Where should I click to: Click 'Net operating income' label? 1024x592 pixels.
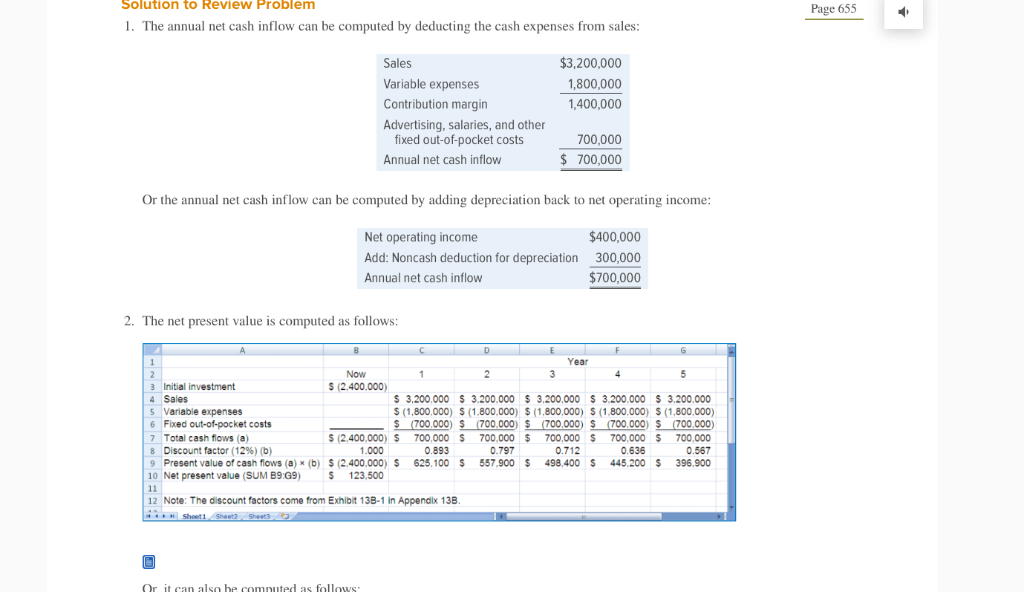pyautogui.click(x=421, y=237)
